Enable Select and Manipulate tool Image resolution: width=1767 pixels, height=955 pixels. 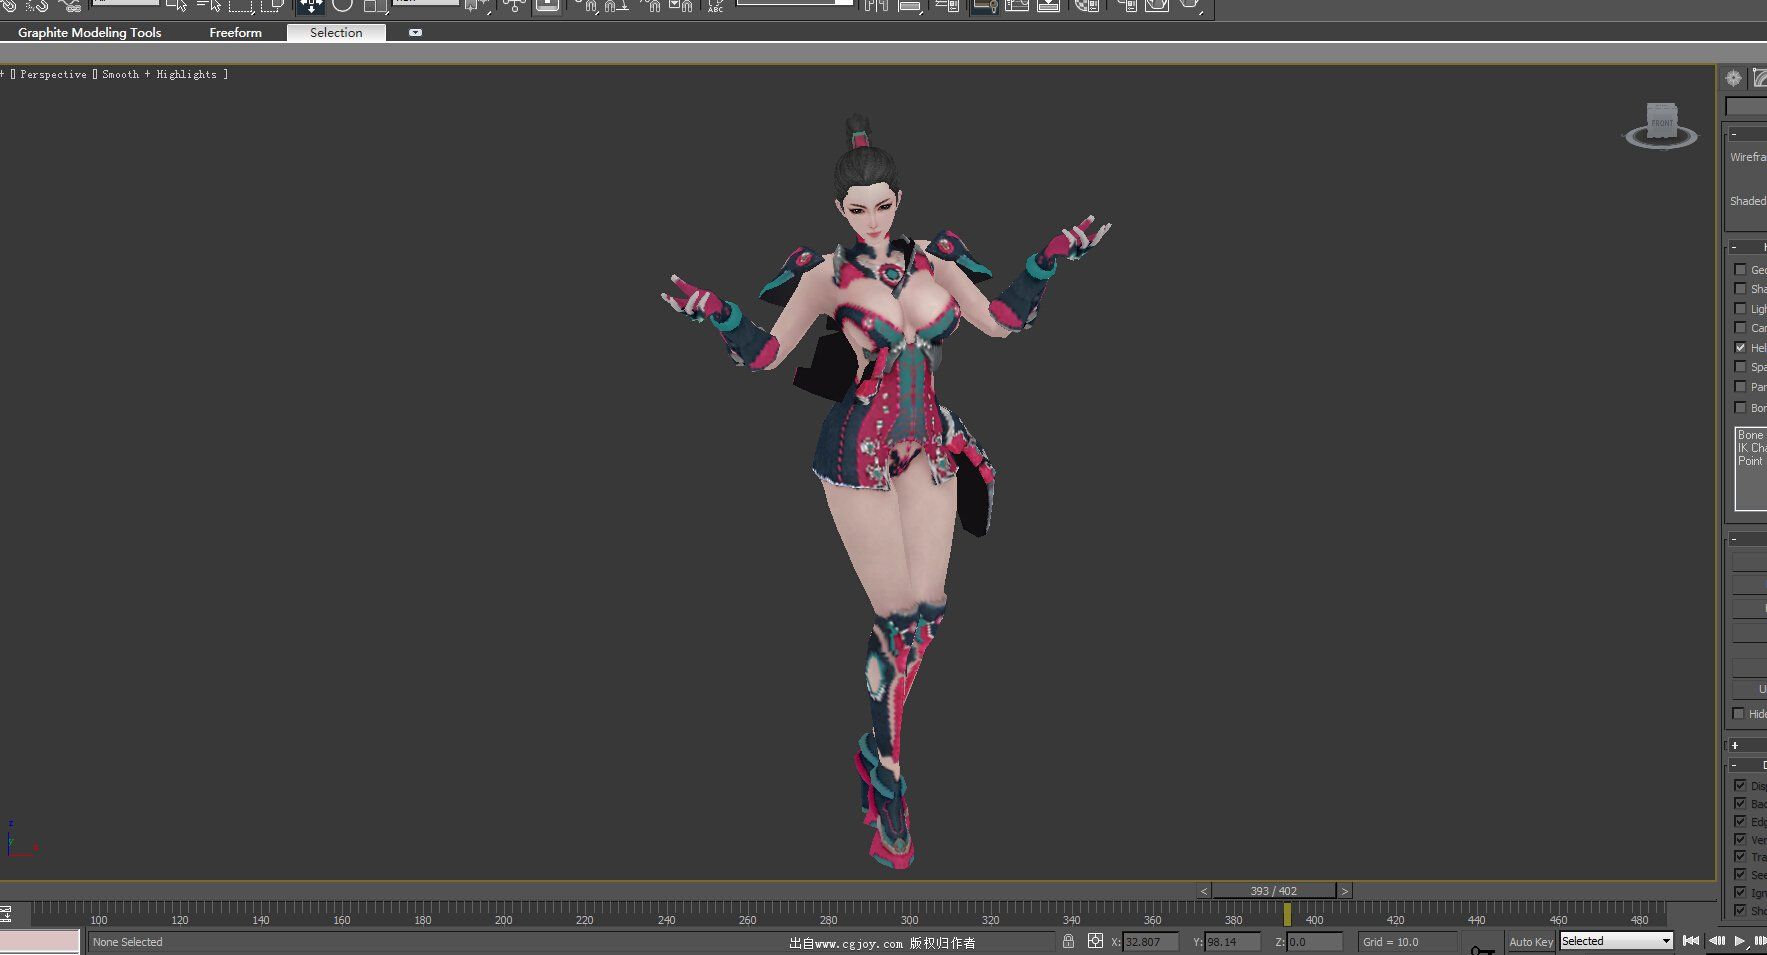pyautogui.click(x=514, y=5)
